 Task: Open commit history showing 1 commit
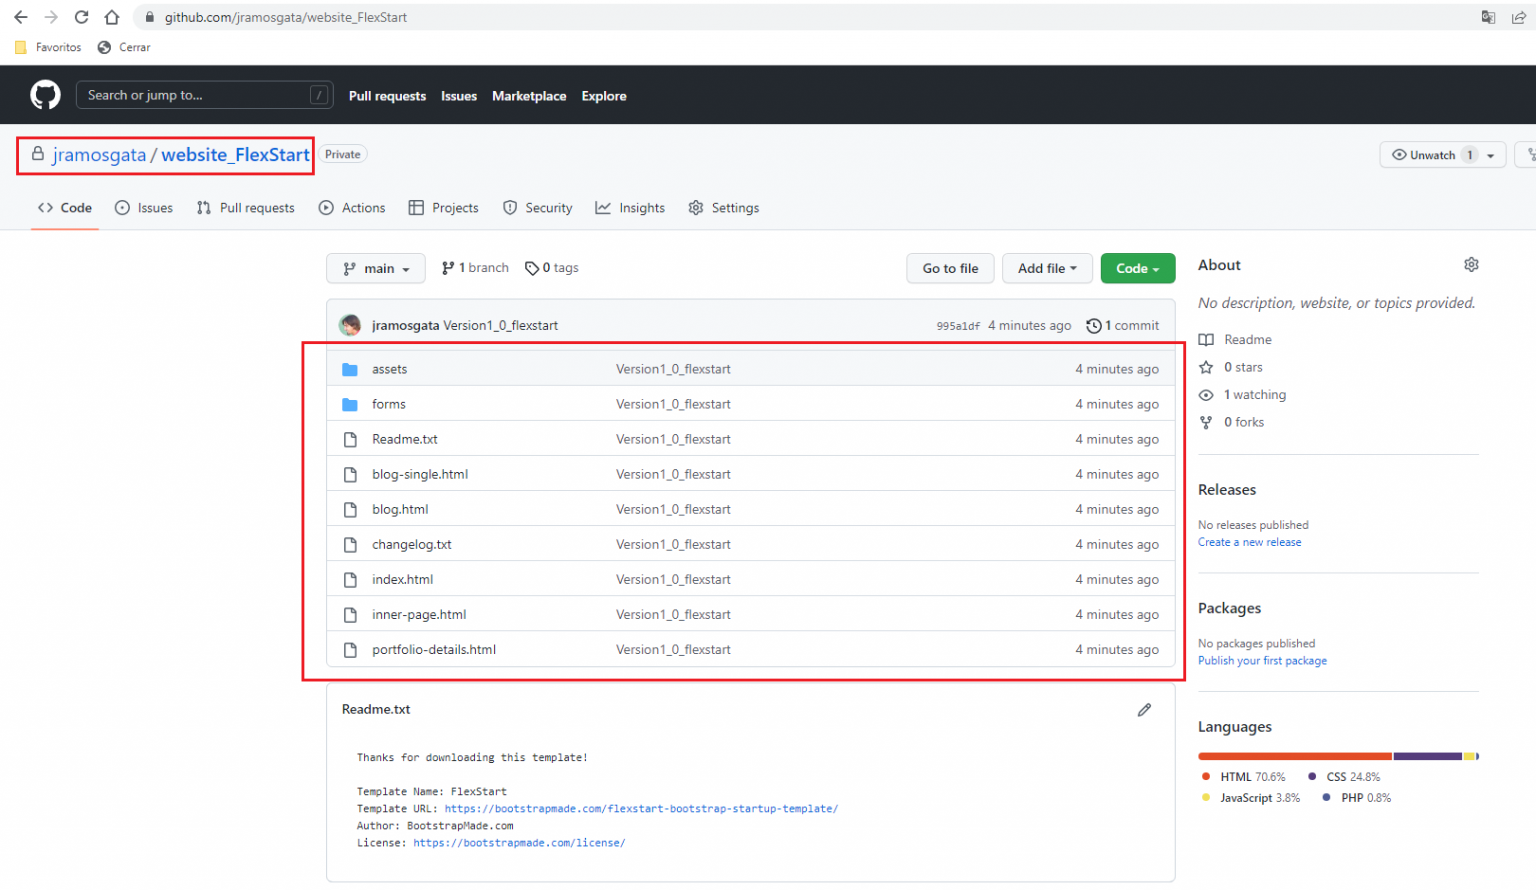tap(1123, 325)
